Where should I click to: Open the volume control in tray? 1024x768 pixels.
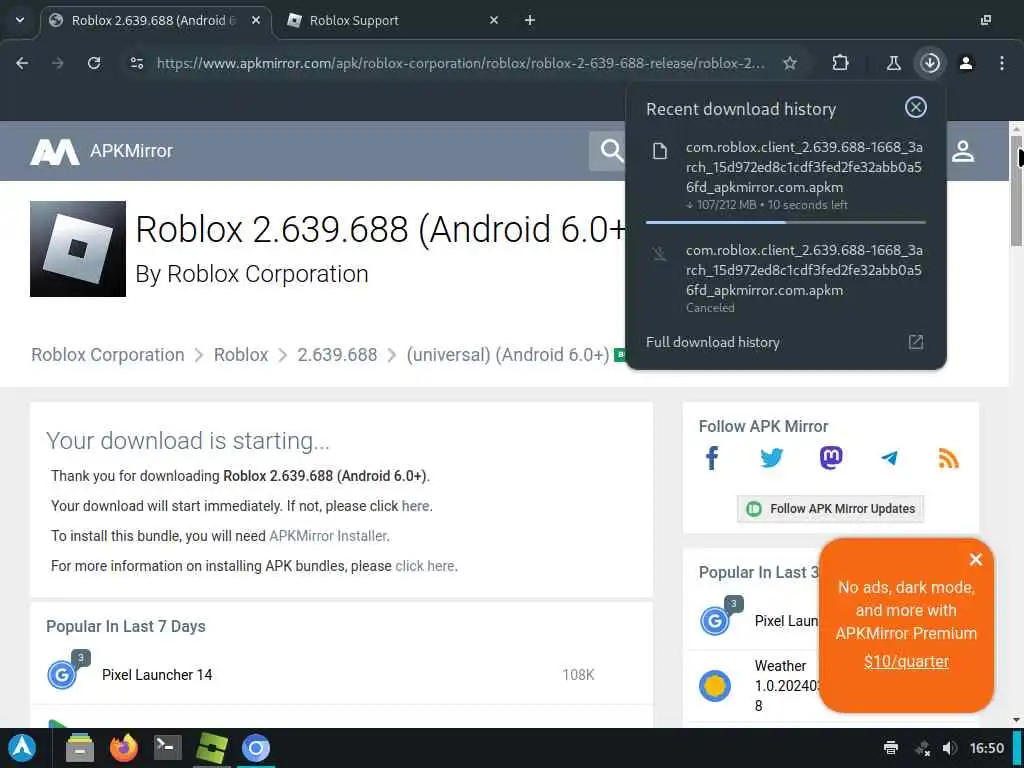950,748
